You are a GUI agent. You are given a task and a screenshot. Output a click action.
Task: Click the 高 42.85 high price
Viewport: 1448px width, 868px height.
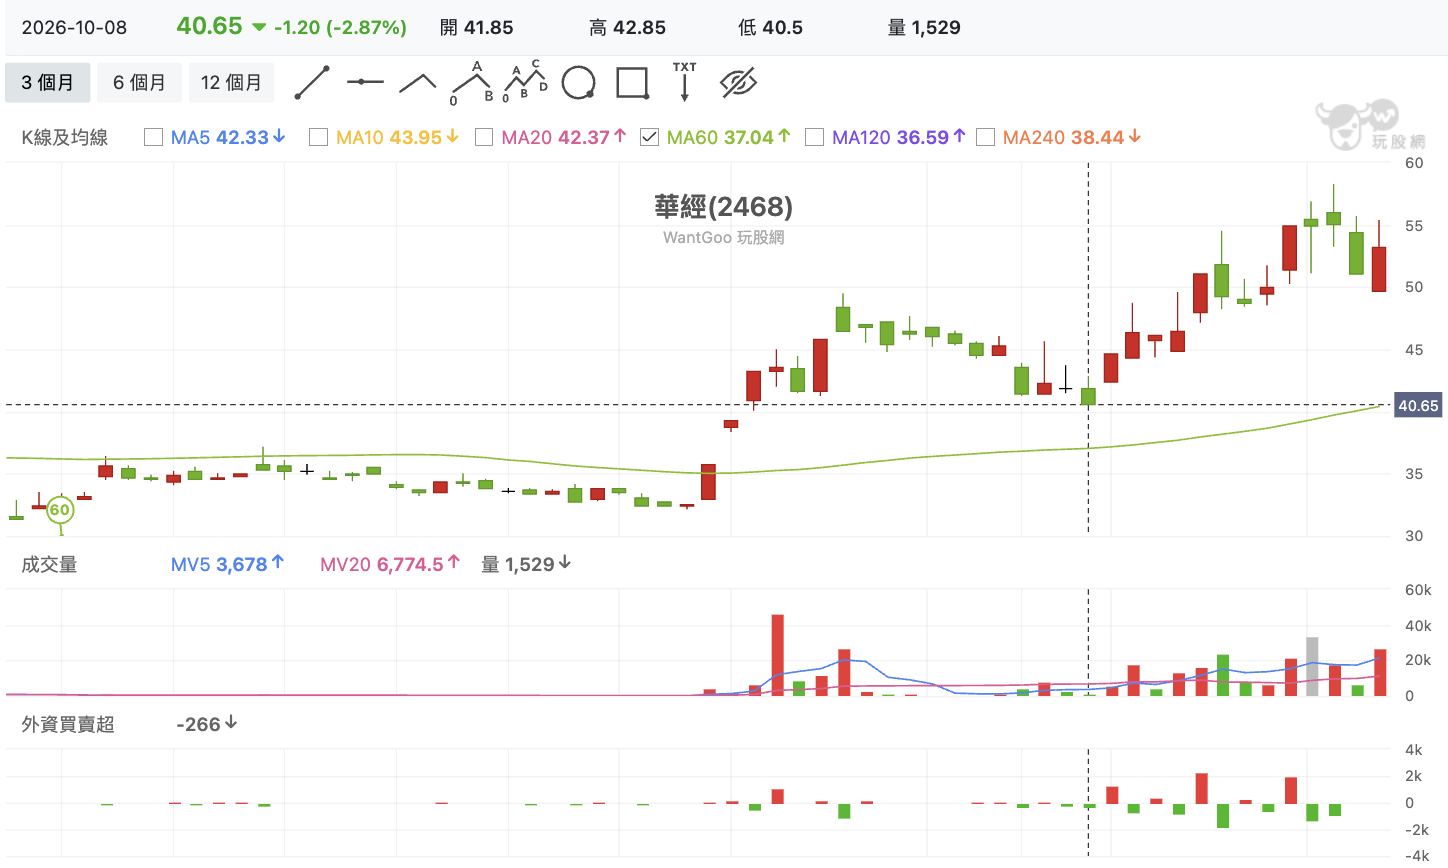[627, 28]
